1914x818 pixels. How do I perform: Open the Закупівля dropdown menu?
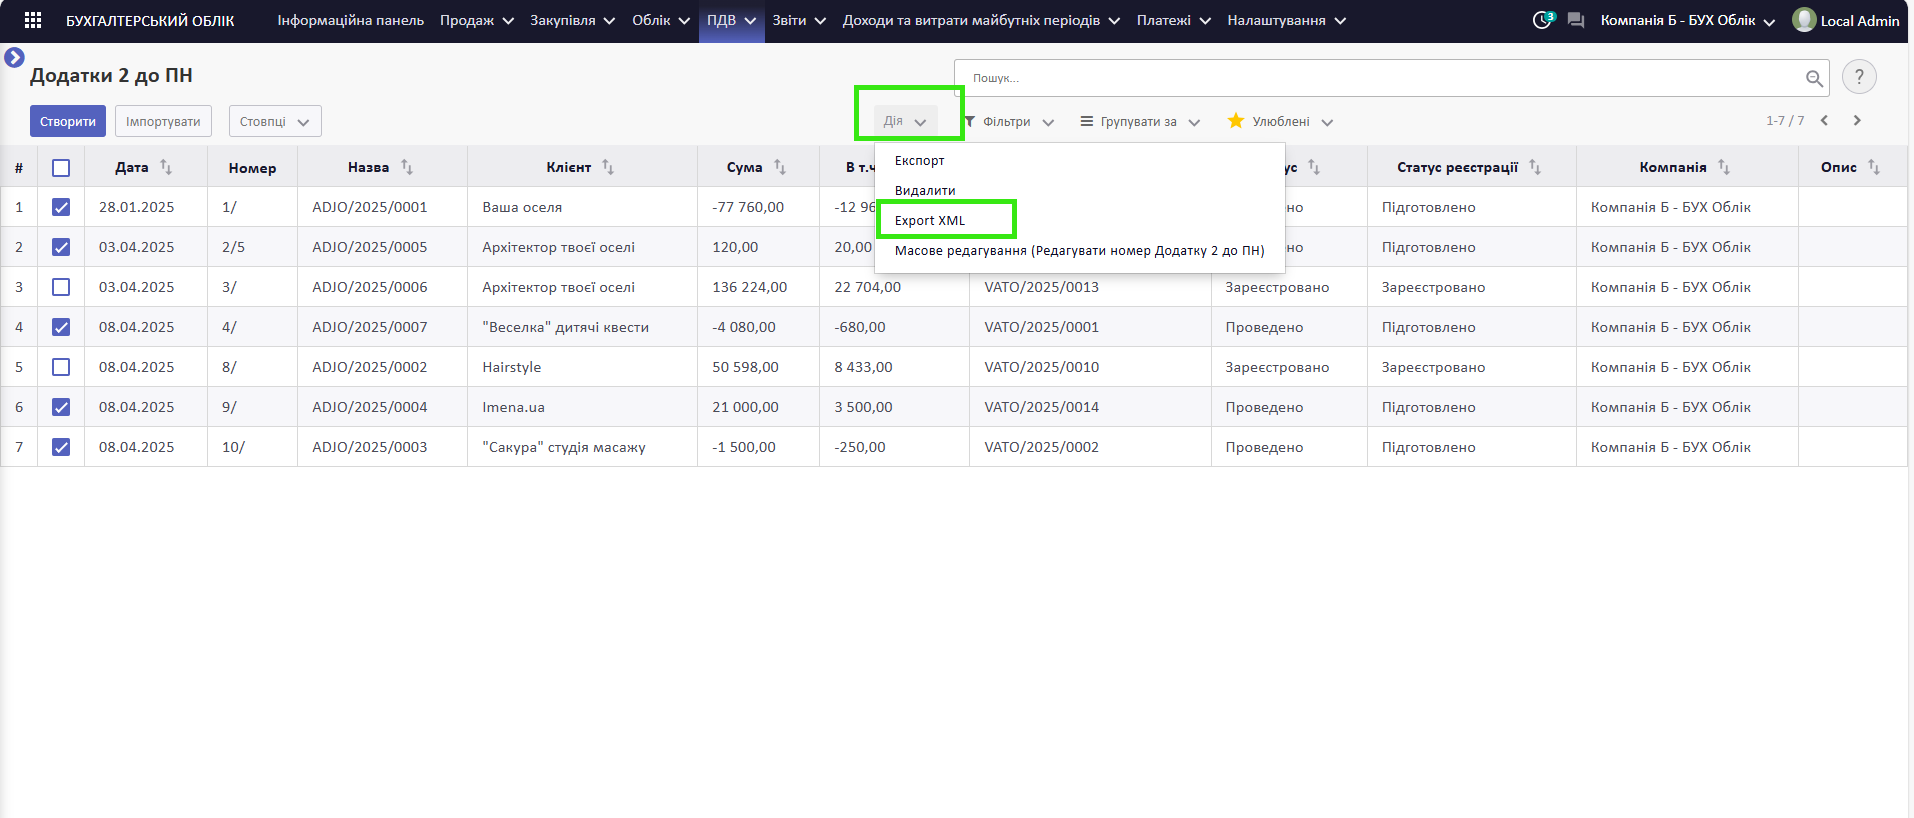tap(572, 20)
